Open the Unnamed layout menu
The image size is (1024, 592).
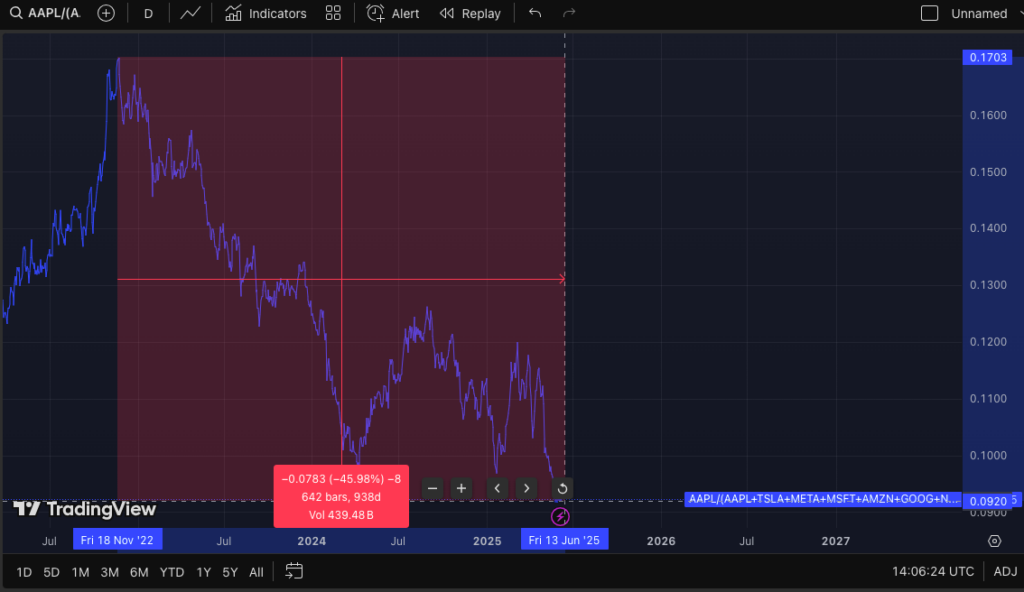click(979, 13)
